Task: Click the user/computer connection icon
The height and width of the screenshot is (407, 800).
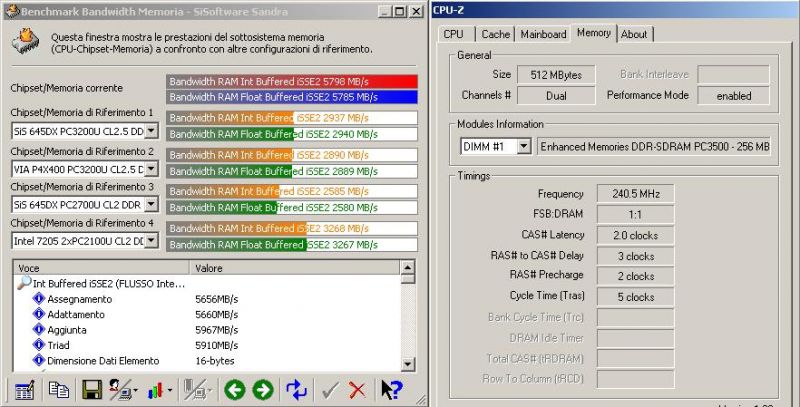Action: click(x=120, y=390)
